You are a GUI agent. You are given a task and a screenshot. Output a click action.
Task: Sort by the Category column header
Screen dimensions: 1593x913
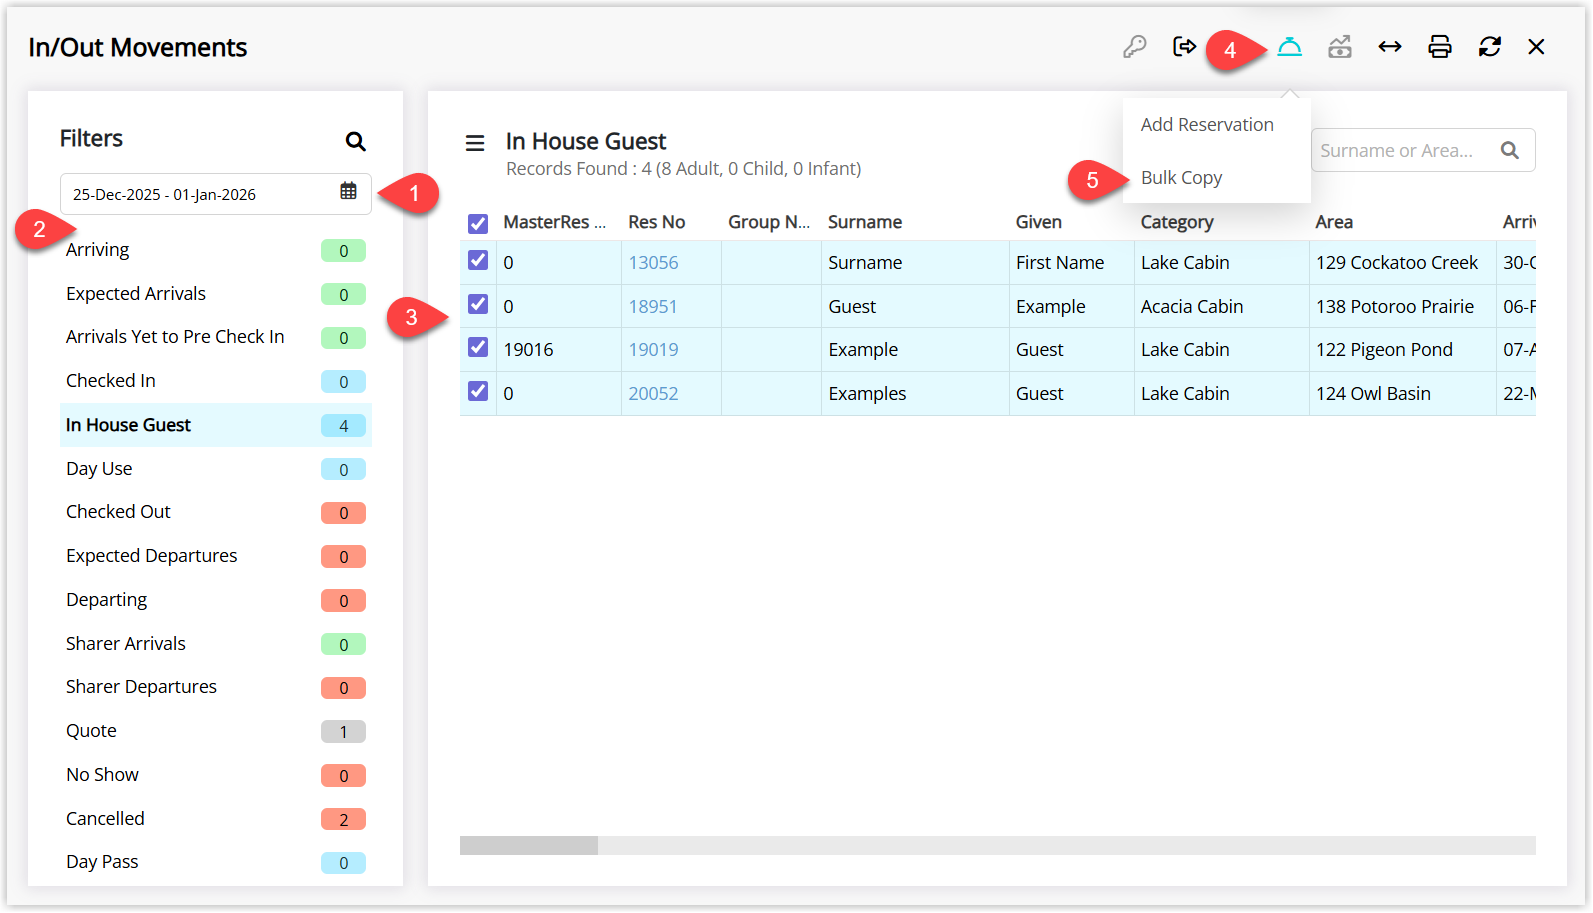pyautogui.click(x=1177, y=222)
